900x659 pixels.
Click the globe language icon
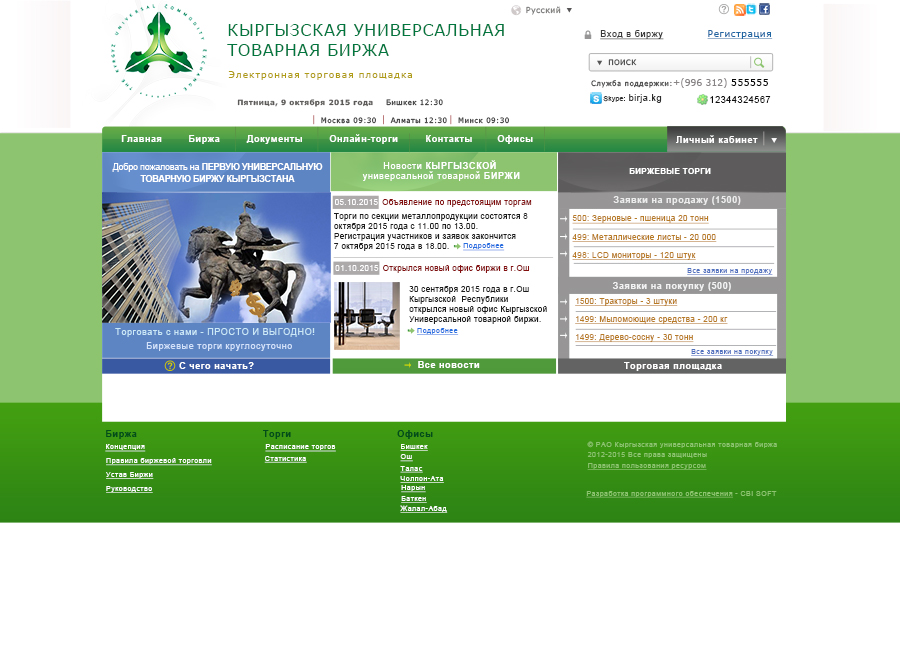tap(516, 10)
